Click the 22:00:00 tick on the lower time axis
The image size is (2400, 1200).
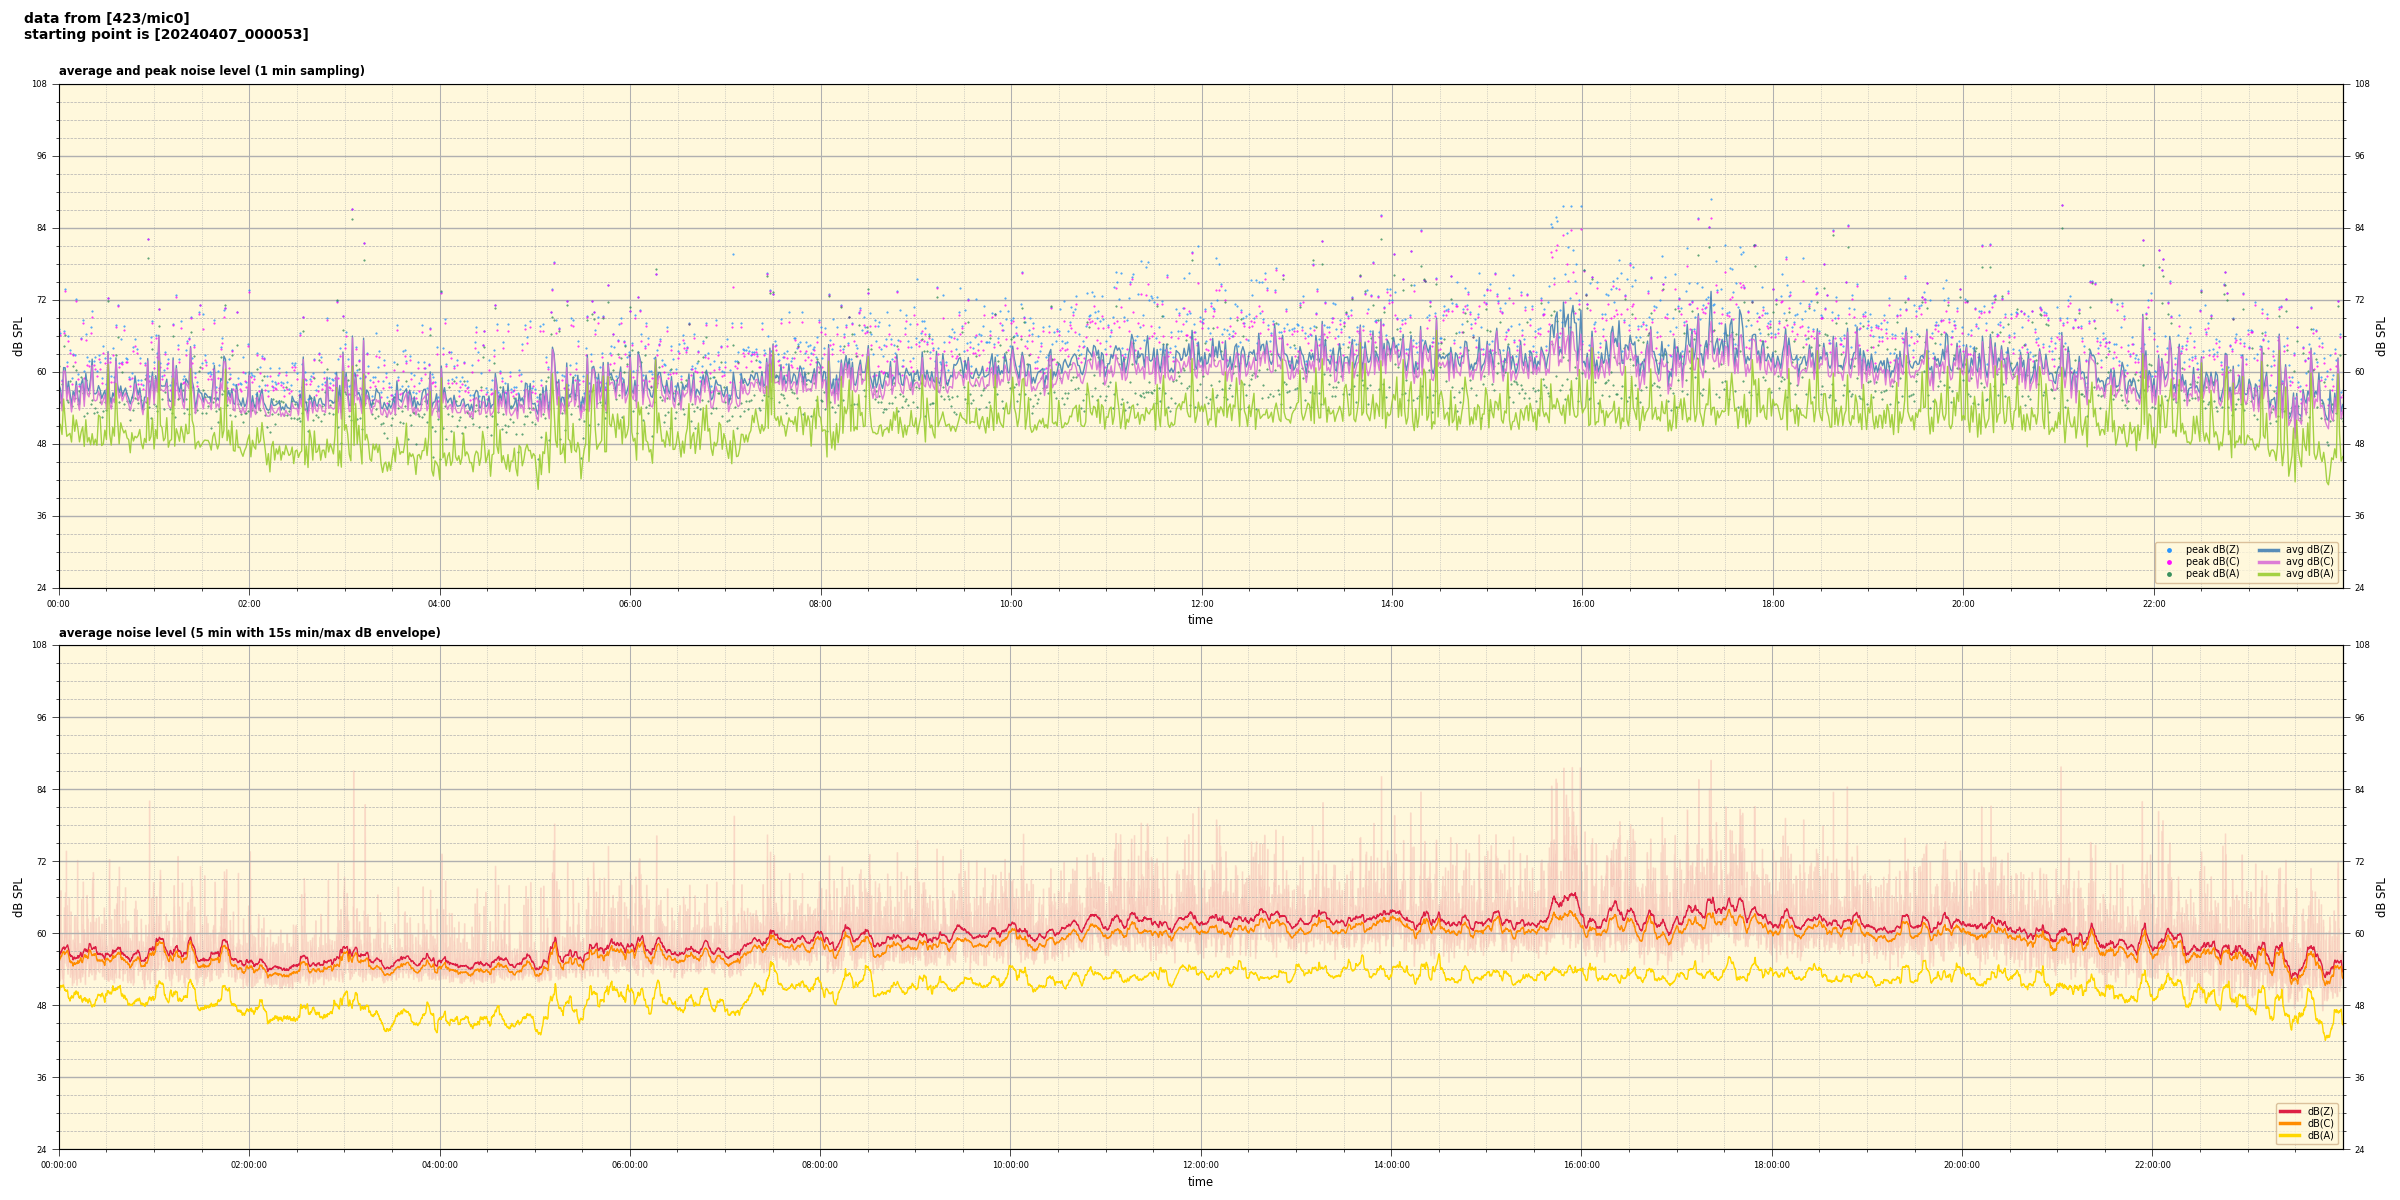click(x=2153, y=1165)
